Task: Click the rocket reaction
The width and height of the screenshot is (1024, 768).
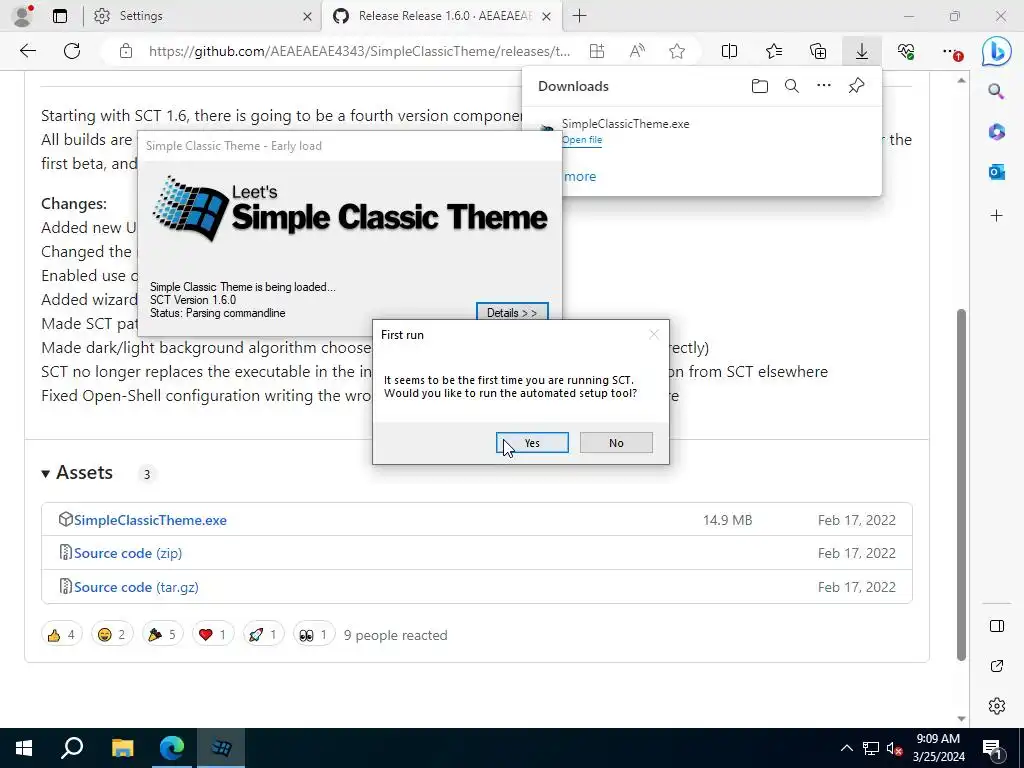Action: tap(263, 634)
